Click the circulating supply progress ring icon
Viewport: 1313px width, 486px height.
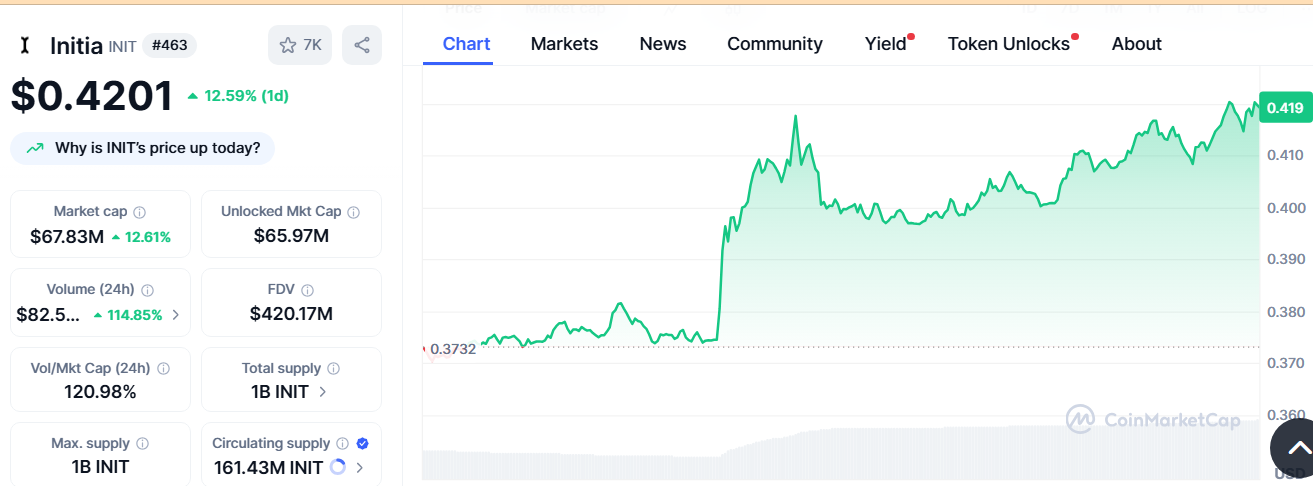coord(337,467)
